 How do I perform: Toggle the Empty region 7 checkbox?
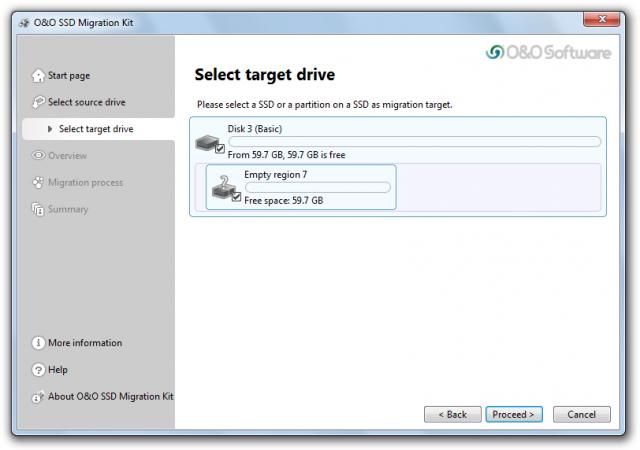pos(236,197)
